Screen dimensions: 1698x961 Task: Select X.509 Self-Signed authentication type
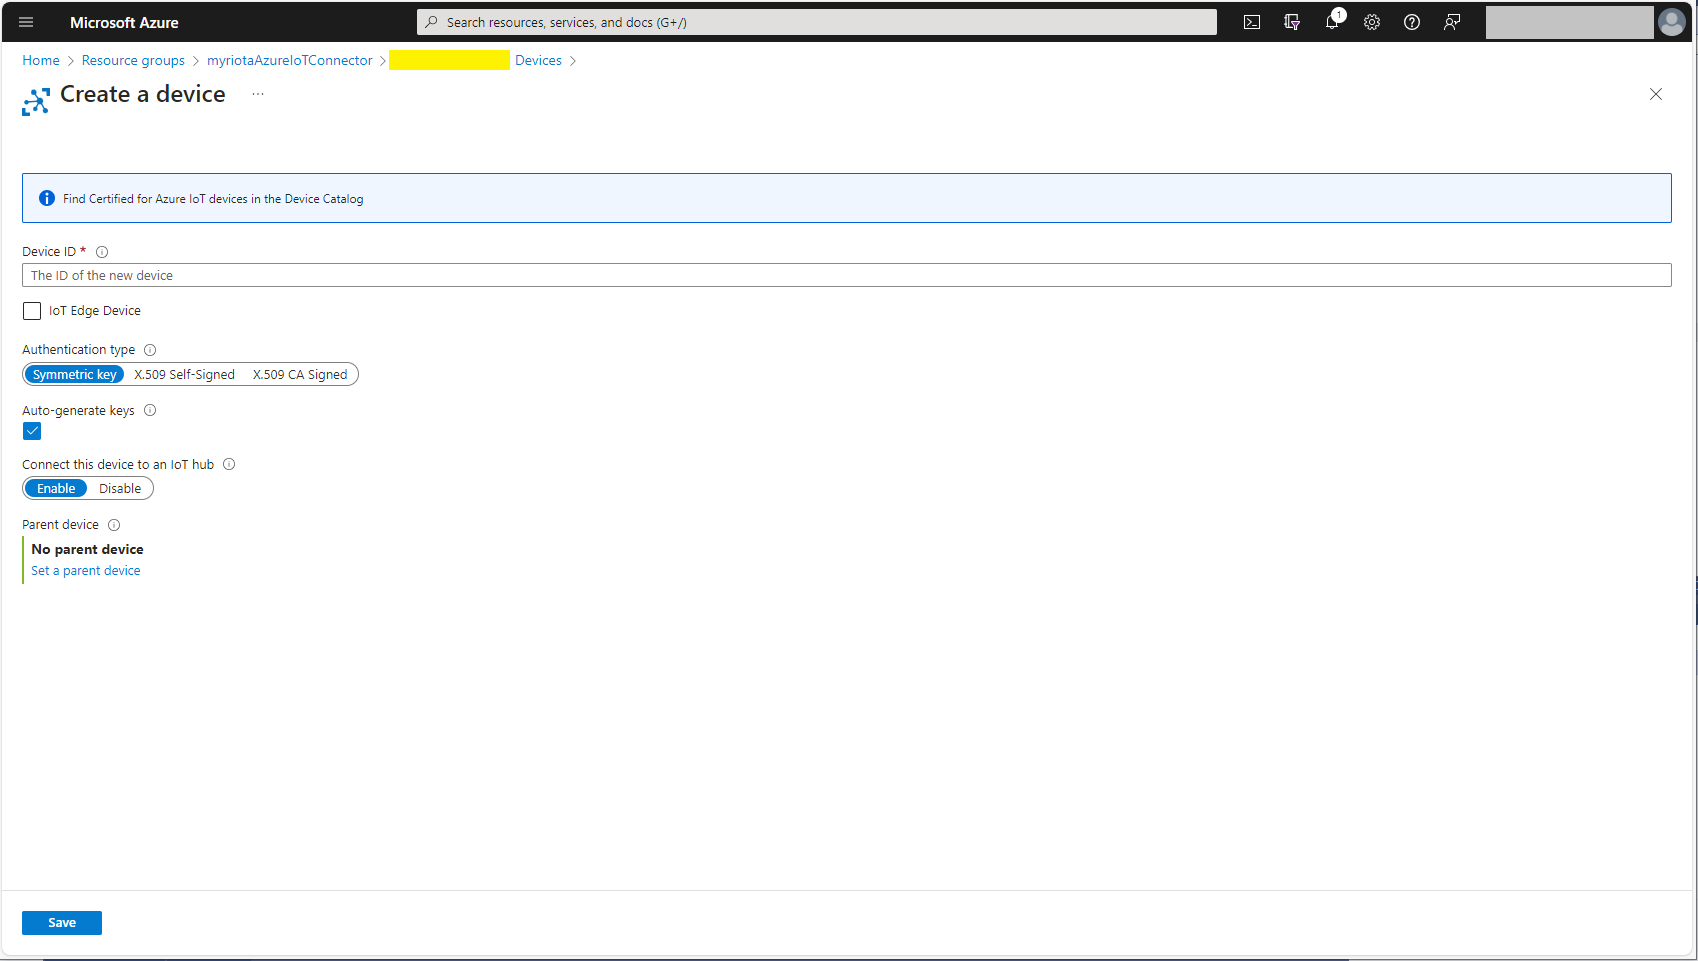[x=184, y=375]
